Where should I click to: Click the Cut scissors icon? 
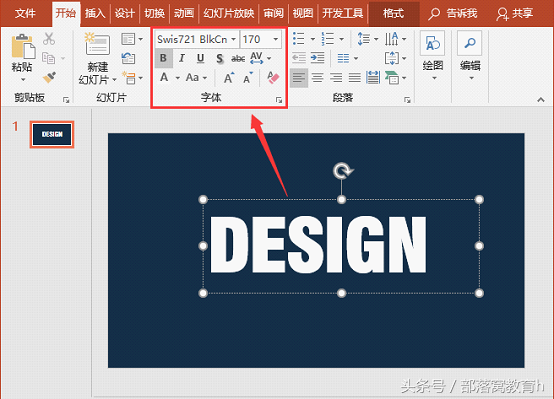(x=49, y=39)
